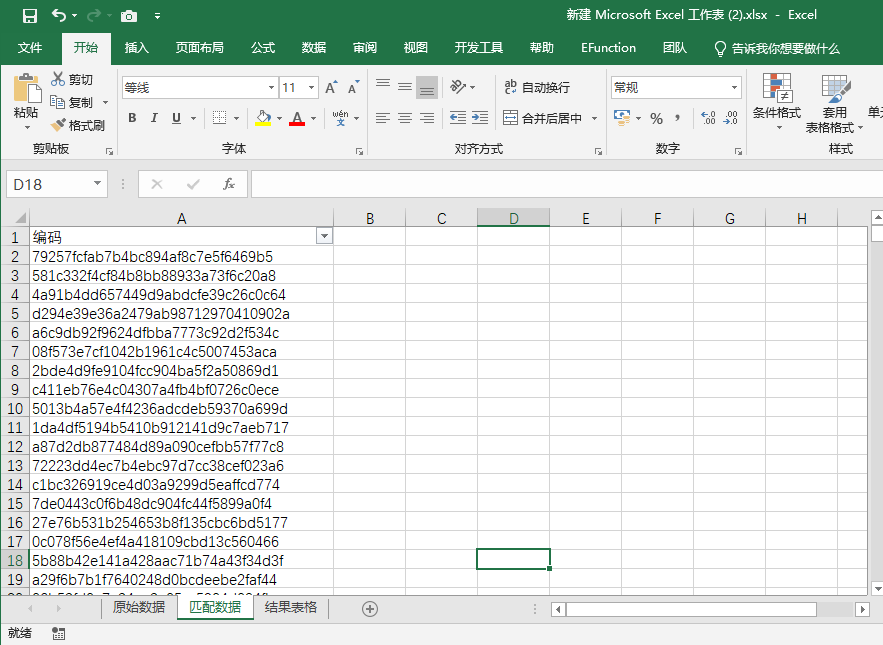The height and width of the screenshot is (645, 883).
Task: Apply percent style format
Action: click(656, 118)
